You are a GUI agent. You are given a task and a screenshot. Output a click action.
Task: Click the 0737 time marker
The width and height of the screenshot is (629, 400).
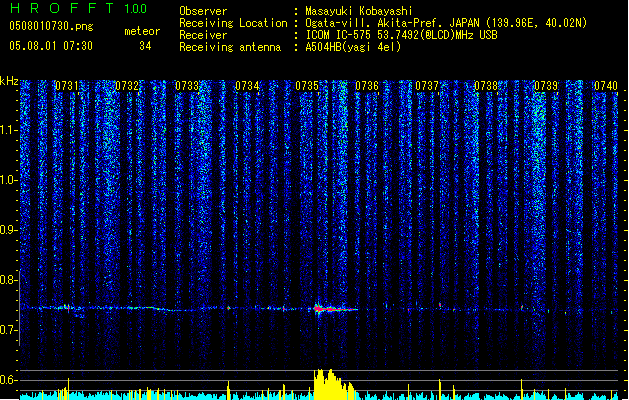427,86
